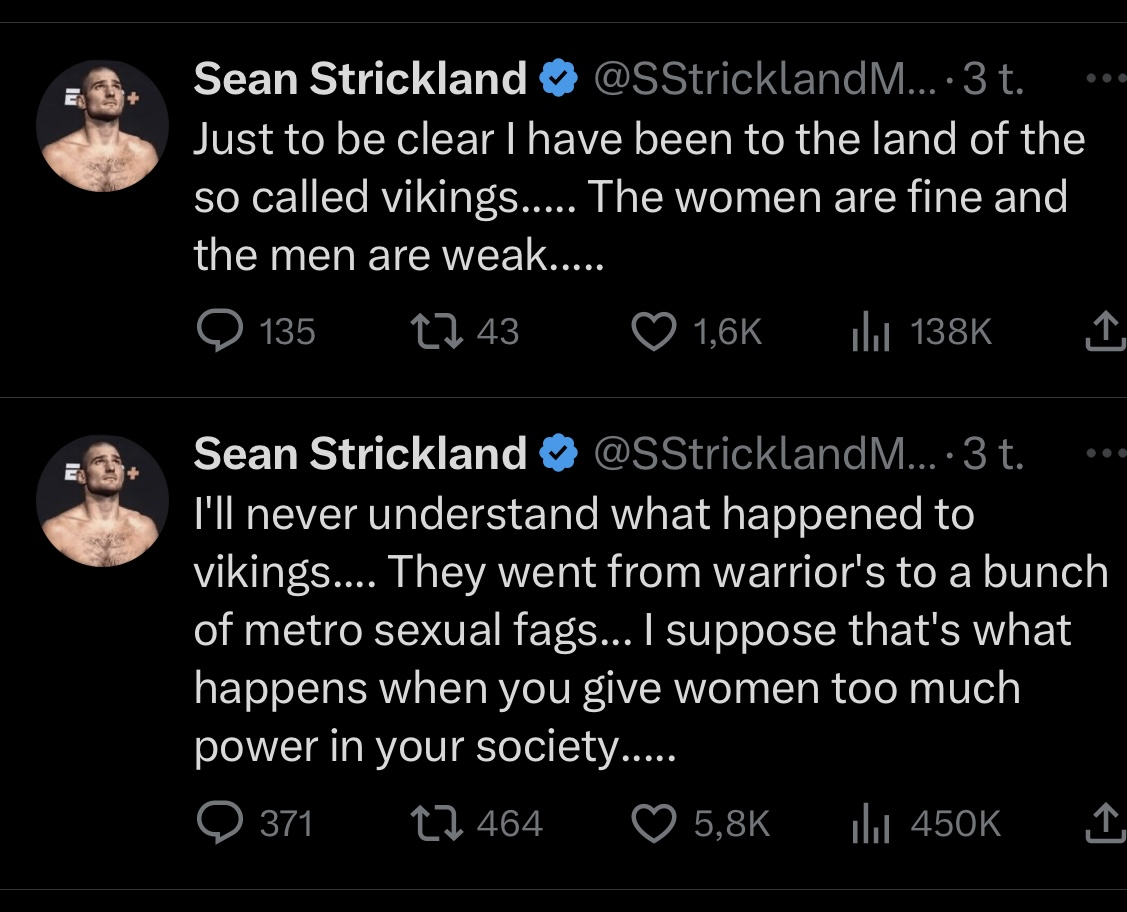Open the three-dot menu on the first tweet
The height and width of the screenshot is (912, 1127).
point(1105,77)
